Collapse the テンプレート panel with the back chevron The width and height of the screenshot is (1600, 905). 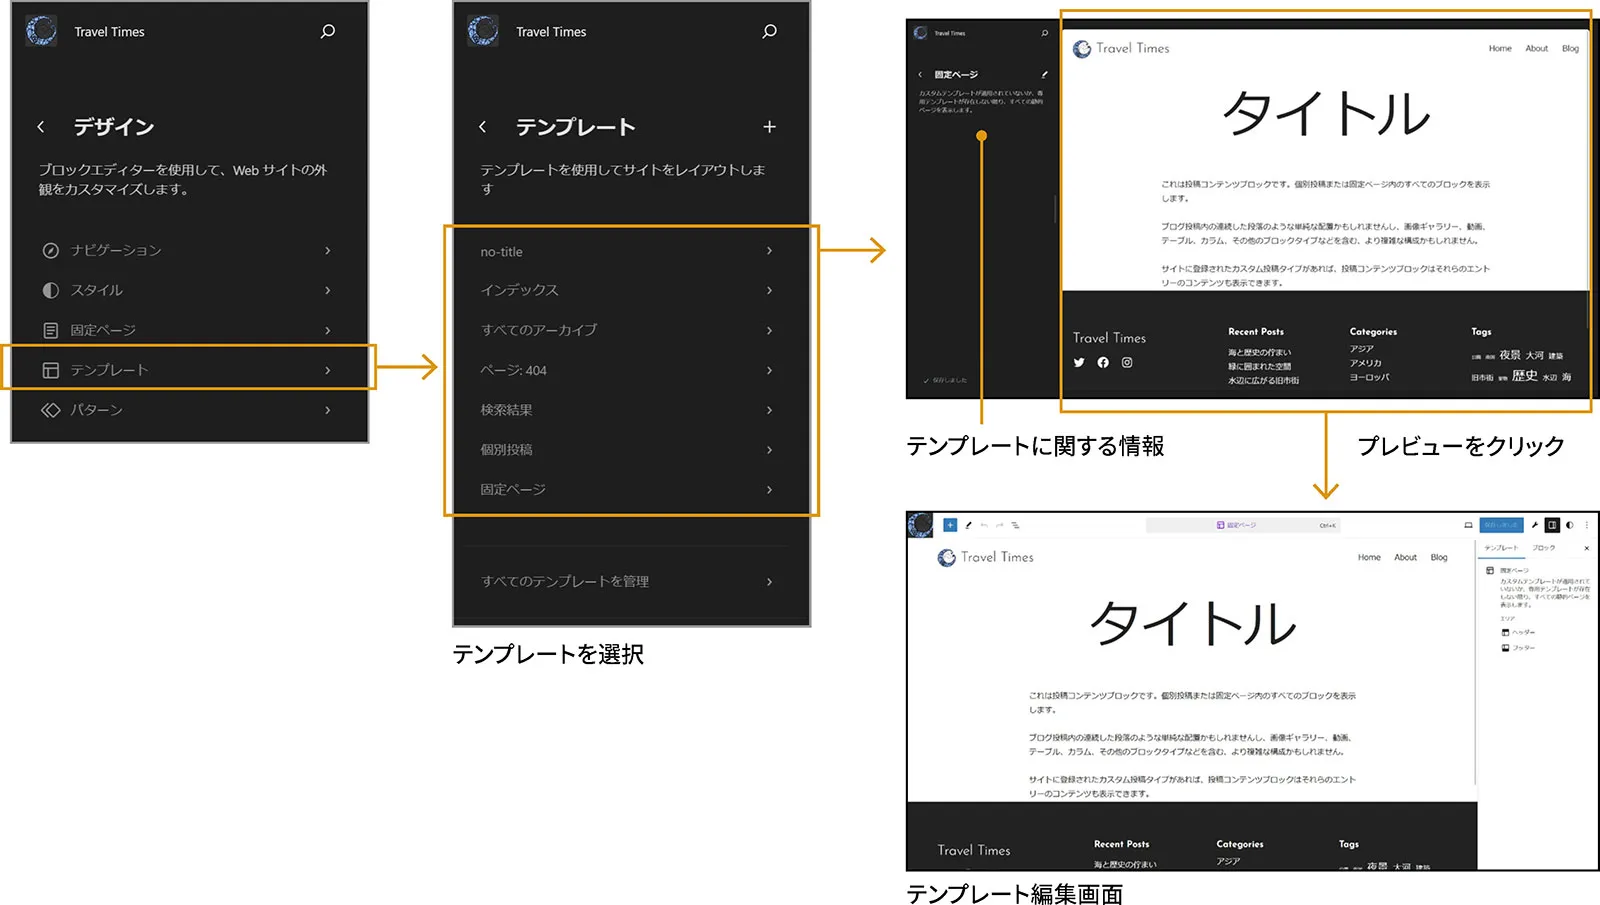[483, 127]
